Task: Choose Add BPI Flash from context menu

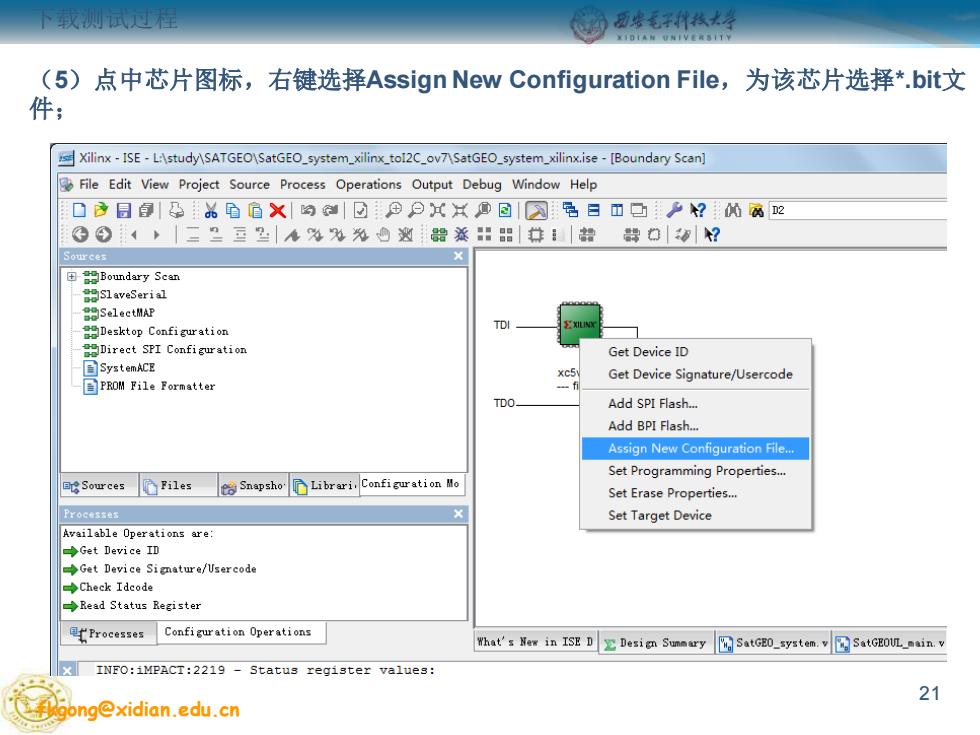Action: point(695,426)
